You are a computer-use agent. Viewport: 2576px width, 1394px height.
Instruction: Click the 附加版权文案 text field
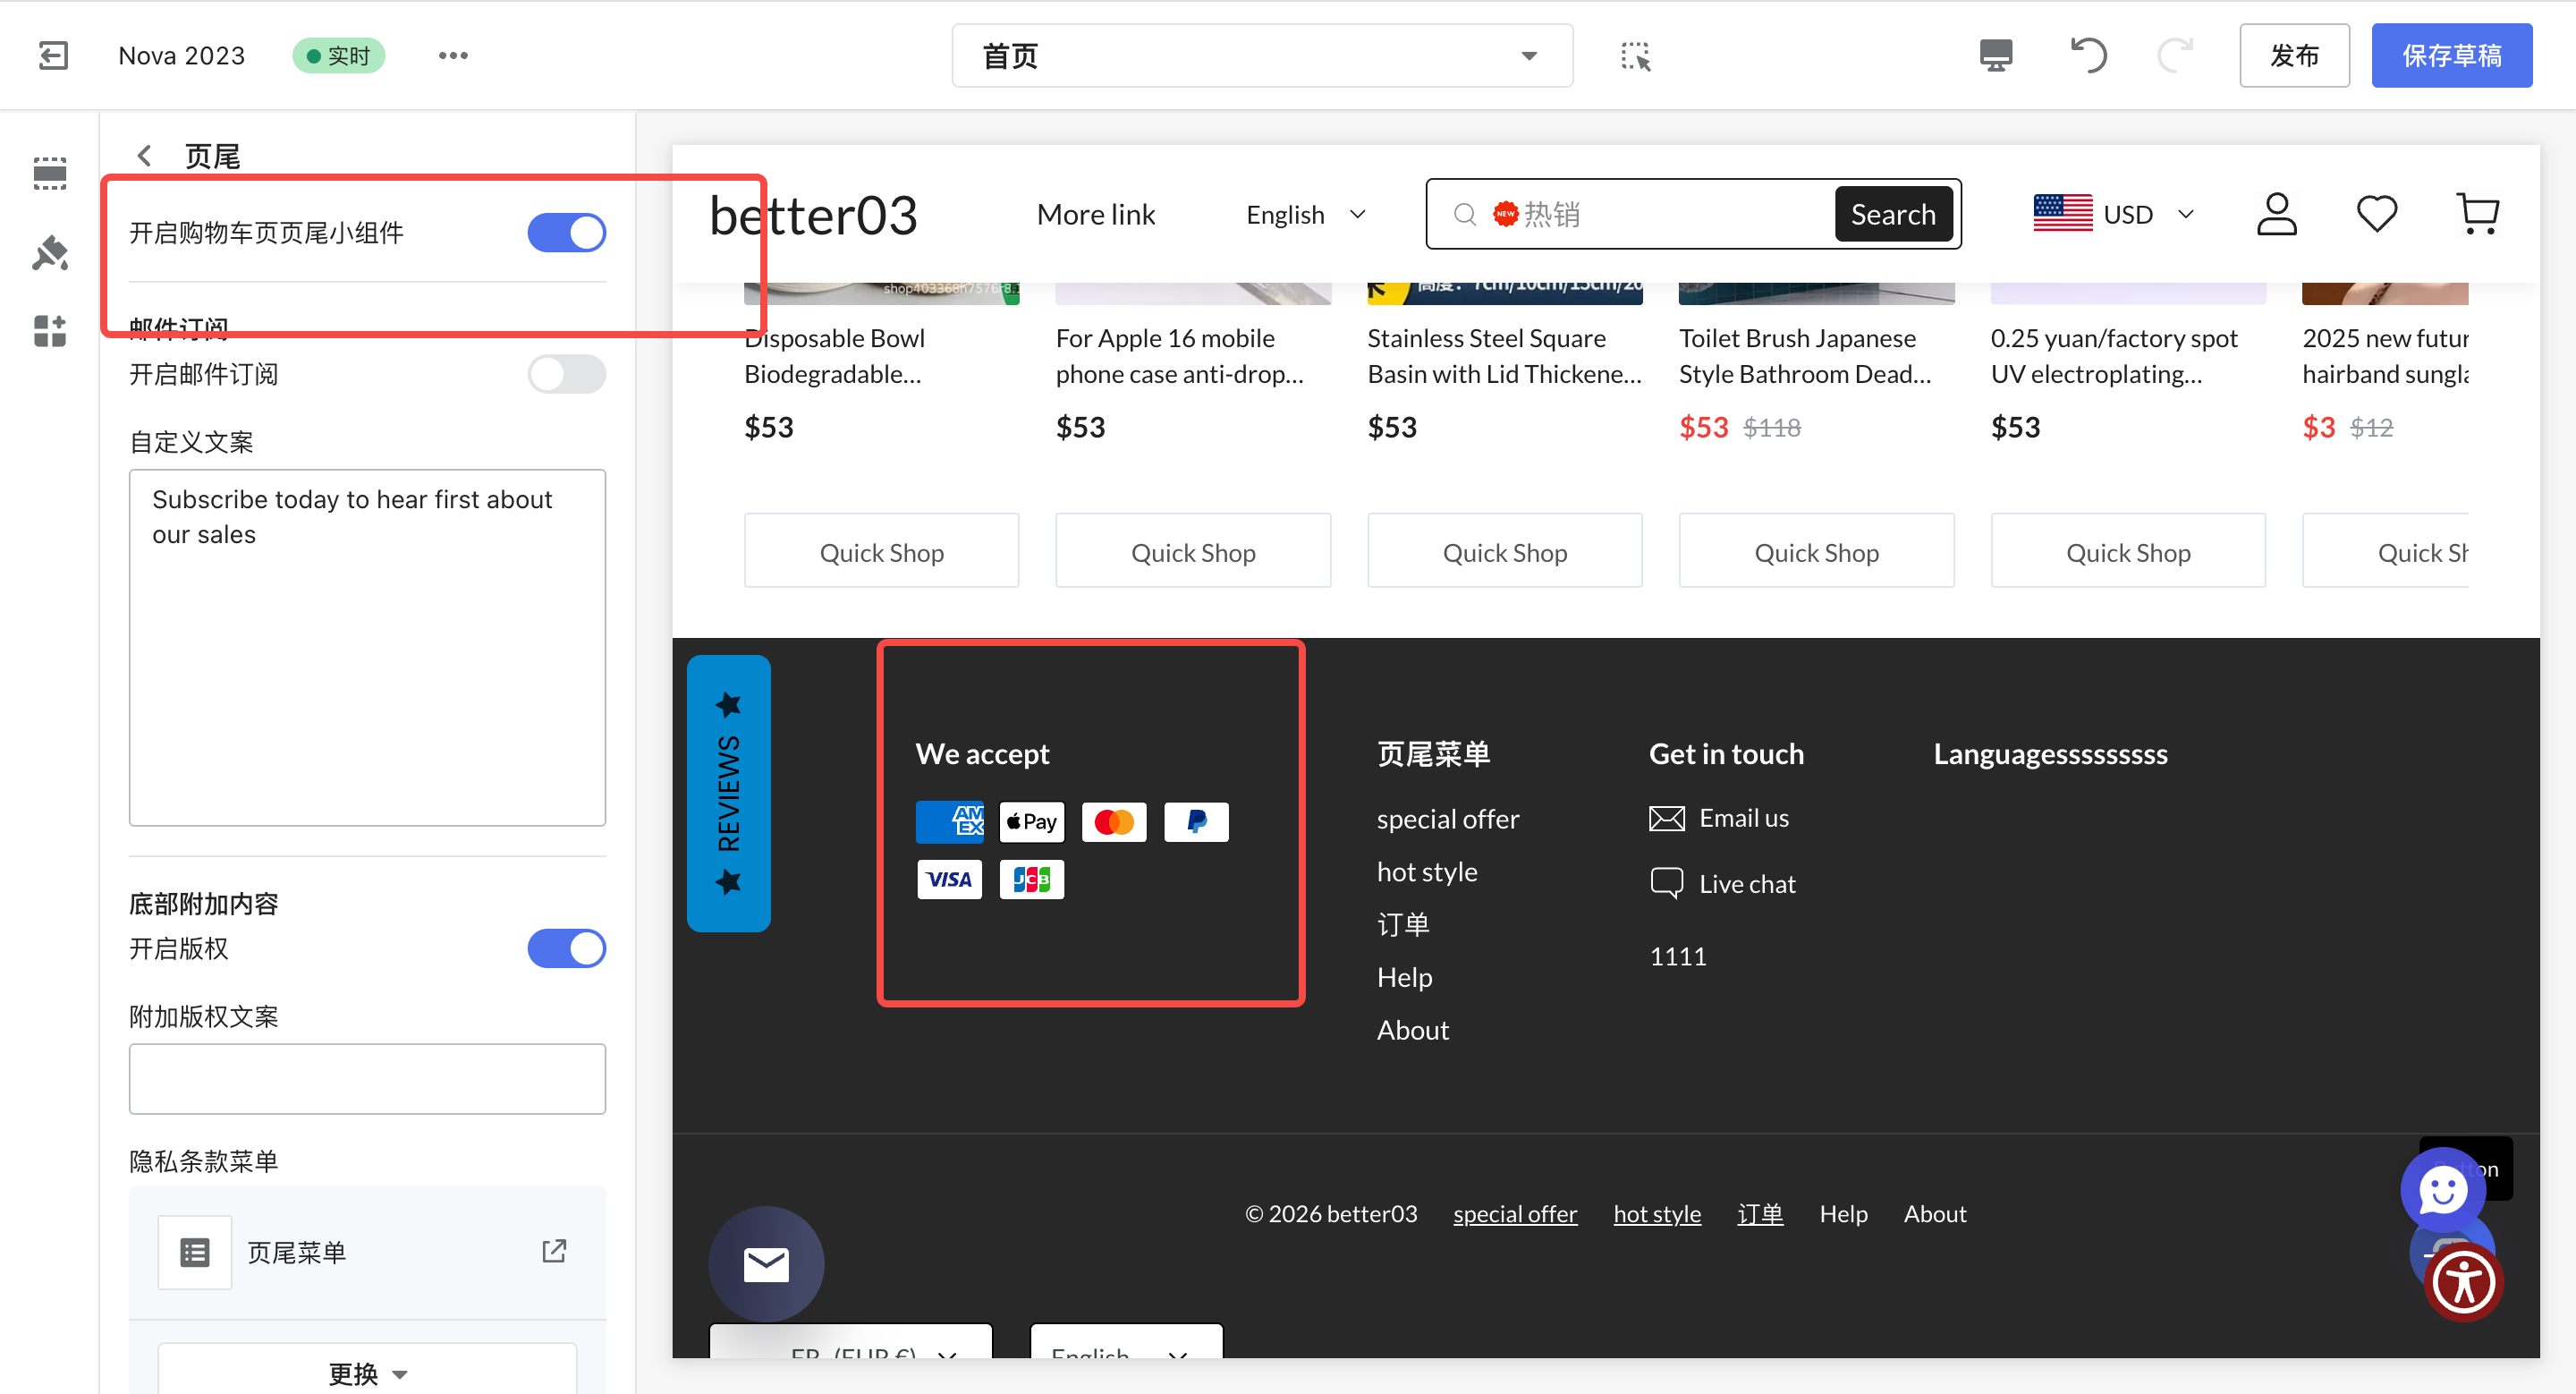(367, 1078)
